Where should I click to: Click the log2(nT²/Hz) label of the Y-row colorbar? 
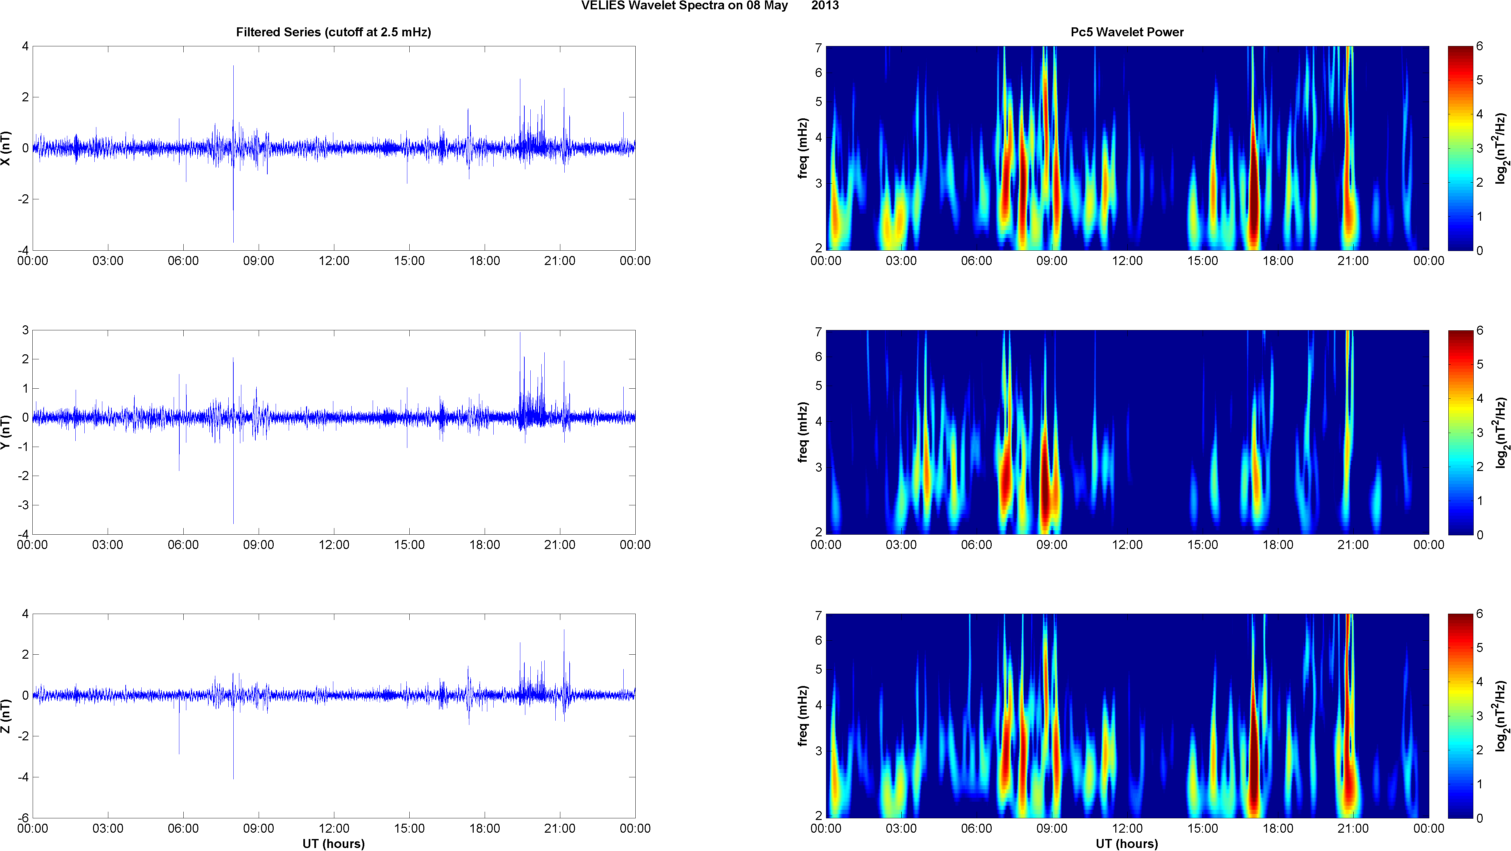[1501, 432]
